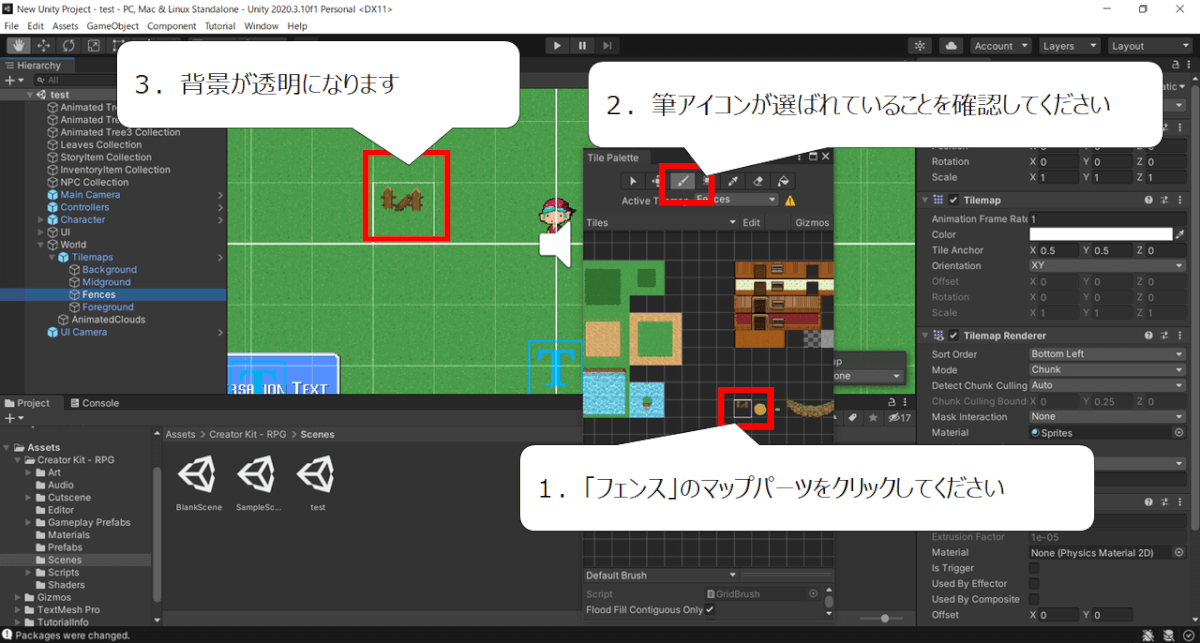1200x643 pixels.
Task: Click the cloud services icon
Action: [950, 46]
